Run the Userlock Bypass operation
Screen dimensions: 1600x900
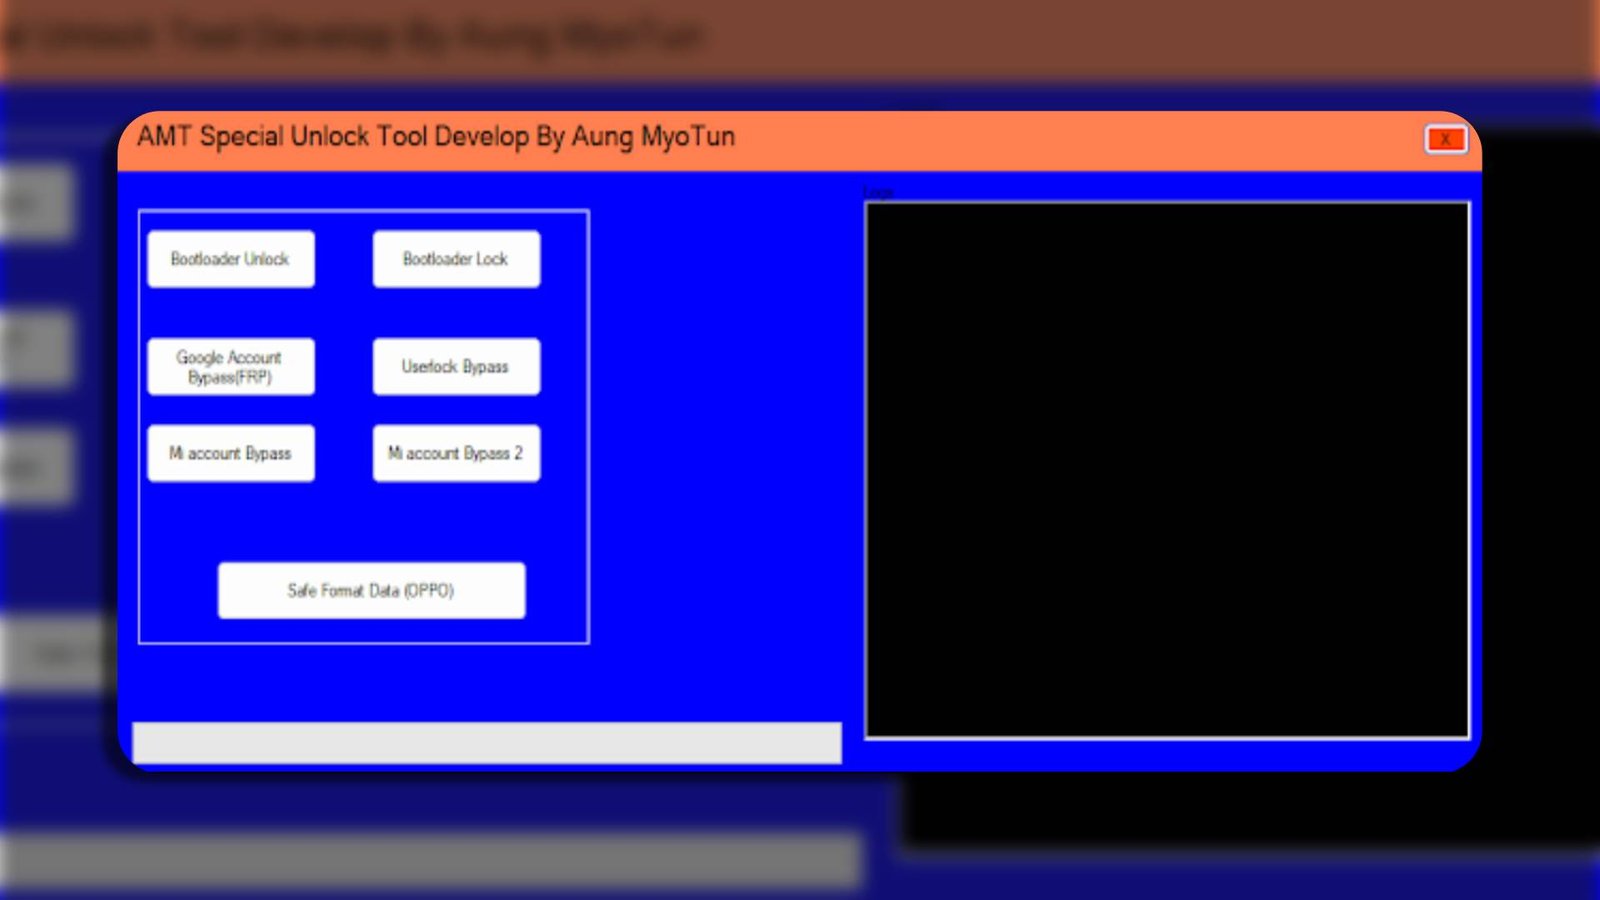(x=456, y=366)
